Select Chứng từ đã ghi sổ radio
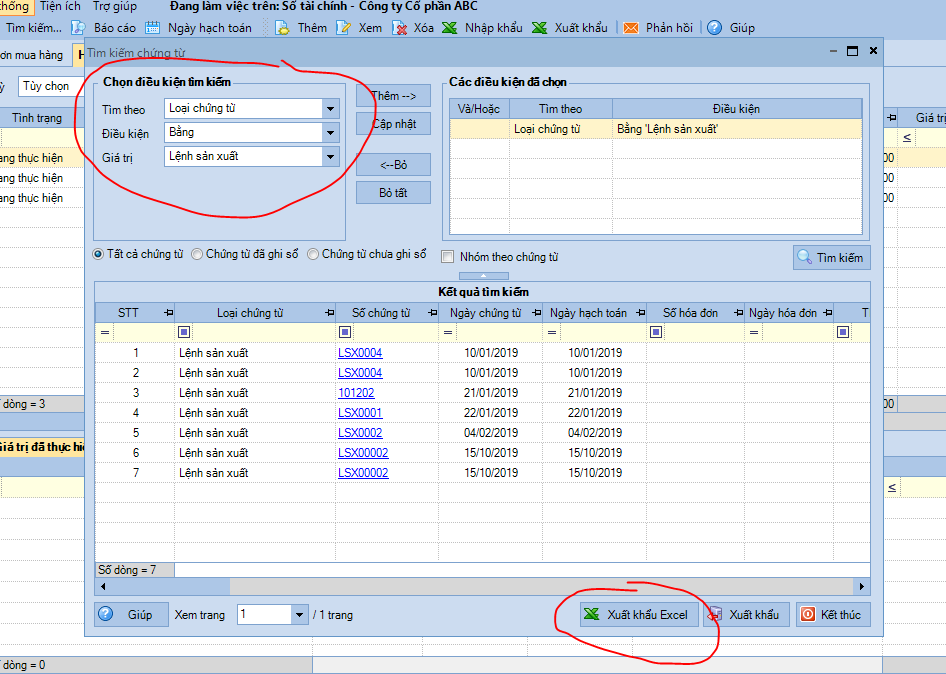 coord(197,255)
